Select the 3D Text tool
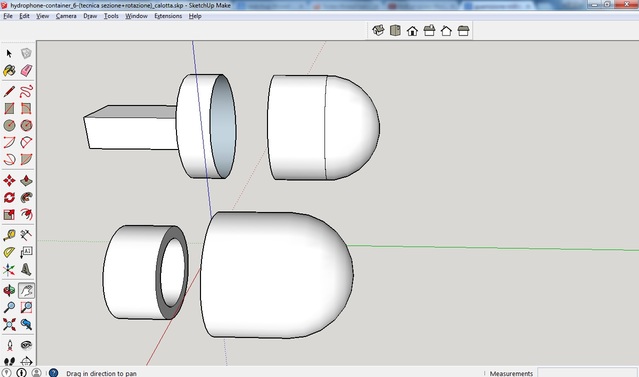Screen dimensions: 639x377 [x=26, y=269]
